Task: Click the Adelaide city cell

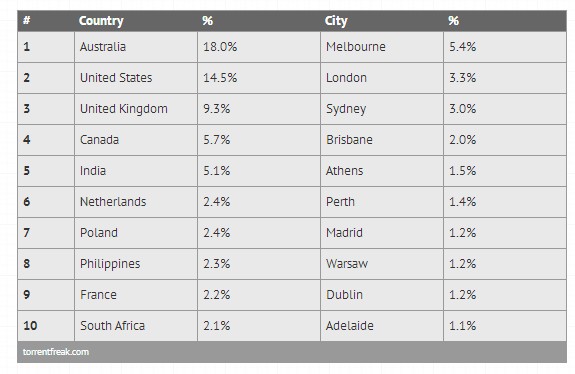Action: [382, 326]
